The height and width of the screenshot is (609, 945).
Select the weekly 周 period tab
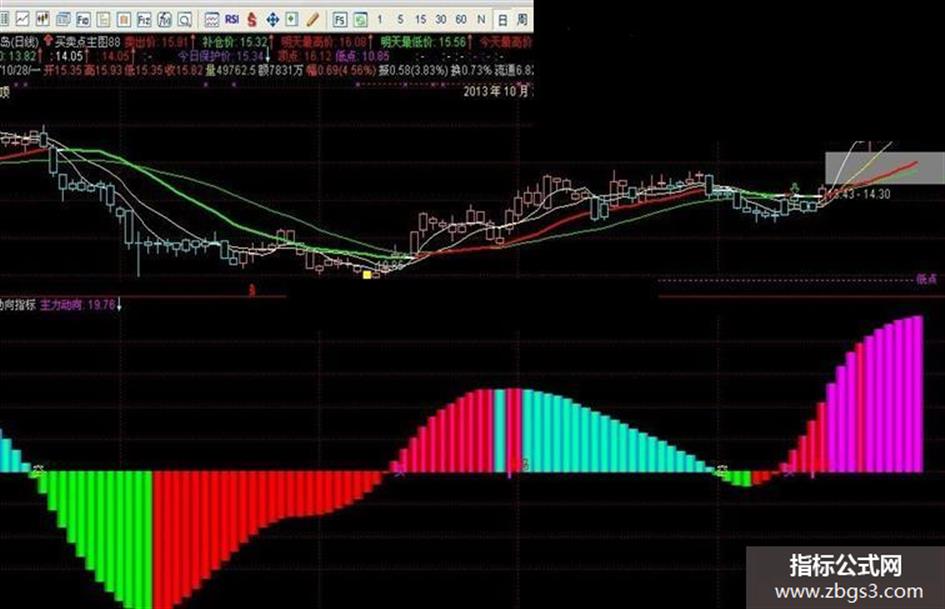tap(523, 20)
